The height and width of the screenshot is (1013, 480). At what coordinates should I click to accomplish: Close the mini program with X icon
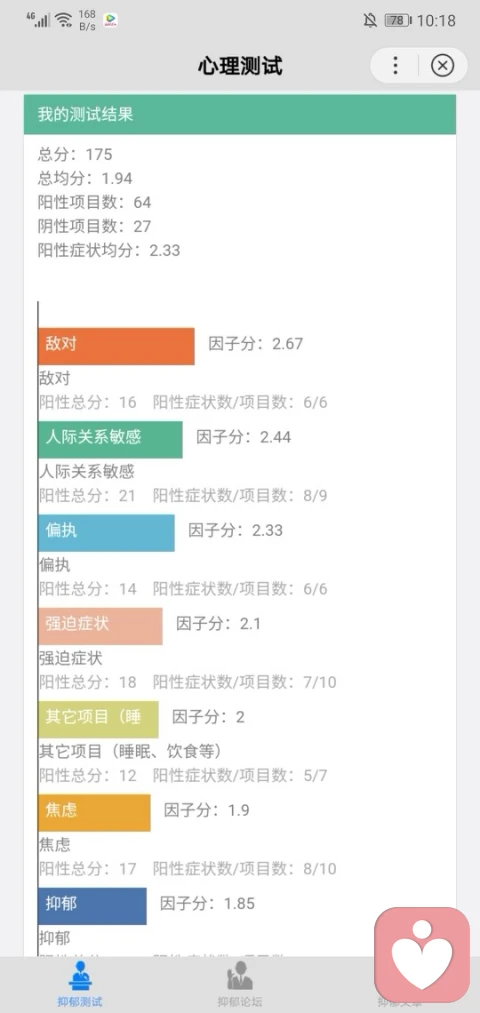tap(443, 65)
